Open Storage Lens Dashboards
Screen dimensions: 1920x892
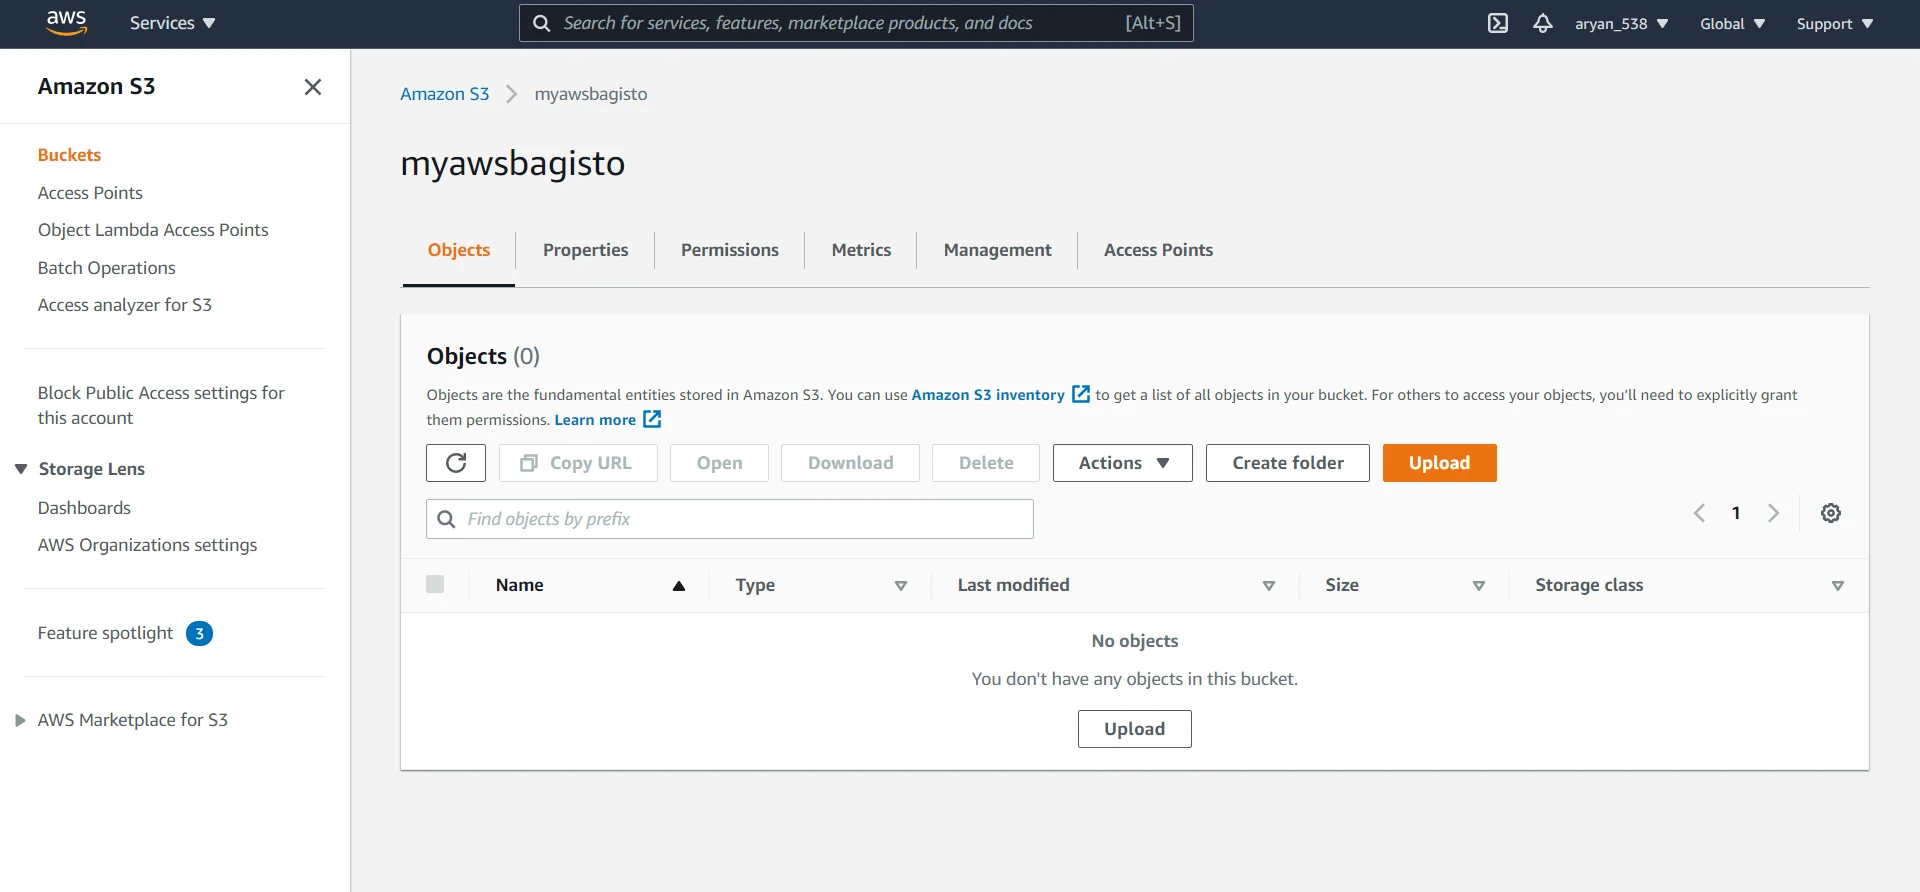coord(84,508)
